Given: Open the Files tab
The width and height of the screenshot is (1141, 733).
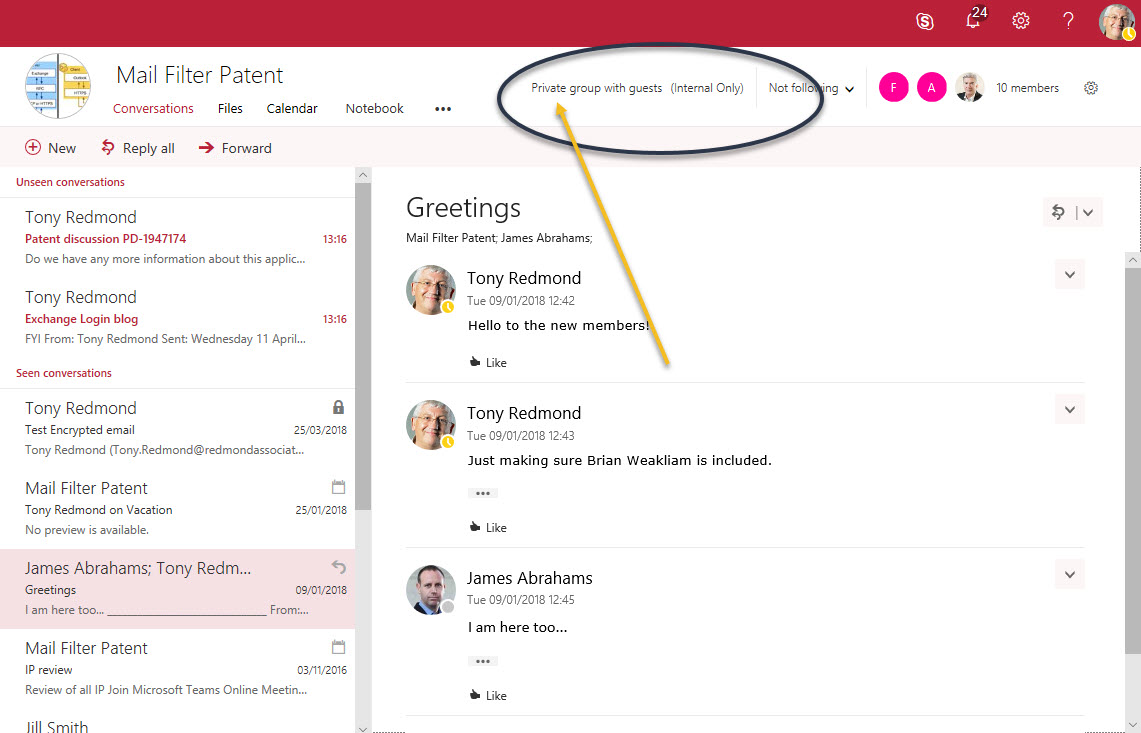Looking at the screenshot, I should (230, 108).
